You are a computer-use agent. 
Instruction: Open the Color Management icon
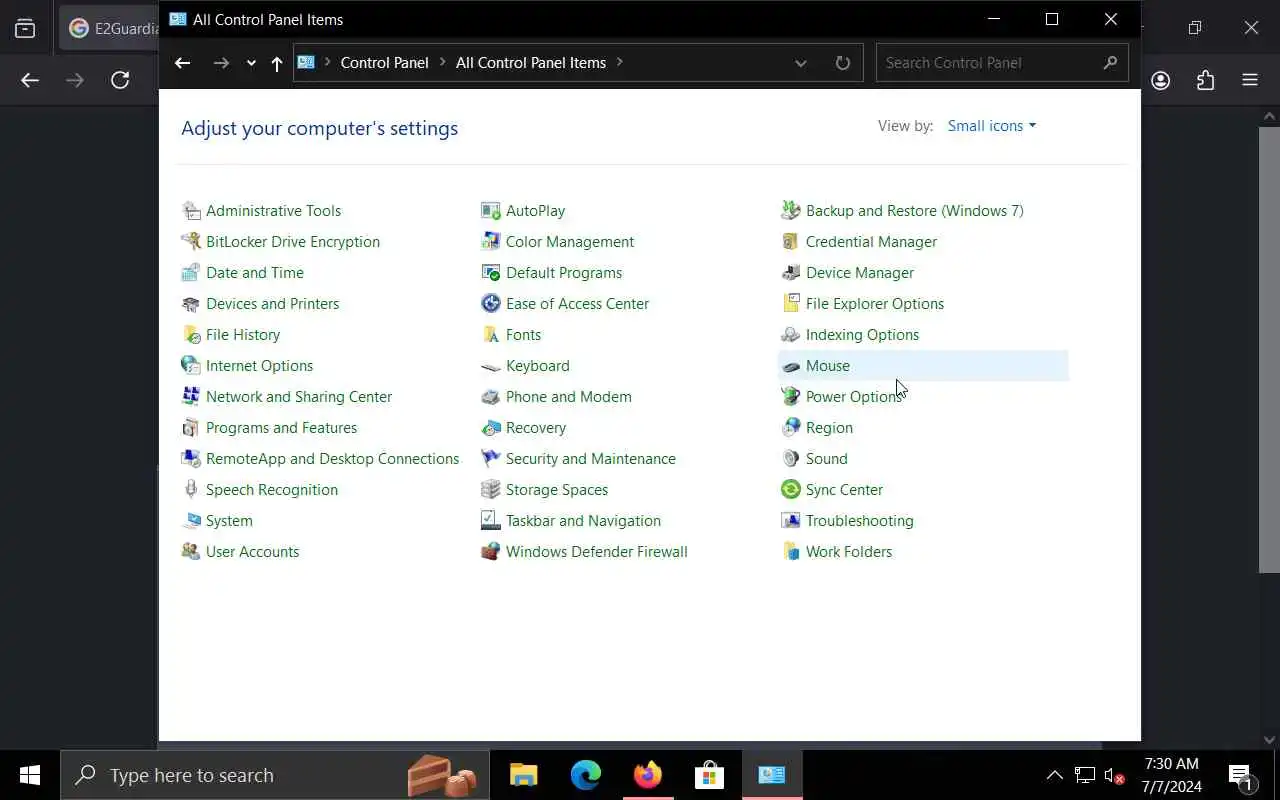tap(491, 242)
